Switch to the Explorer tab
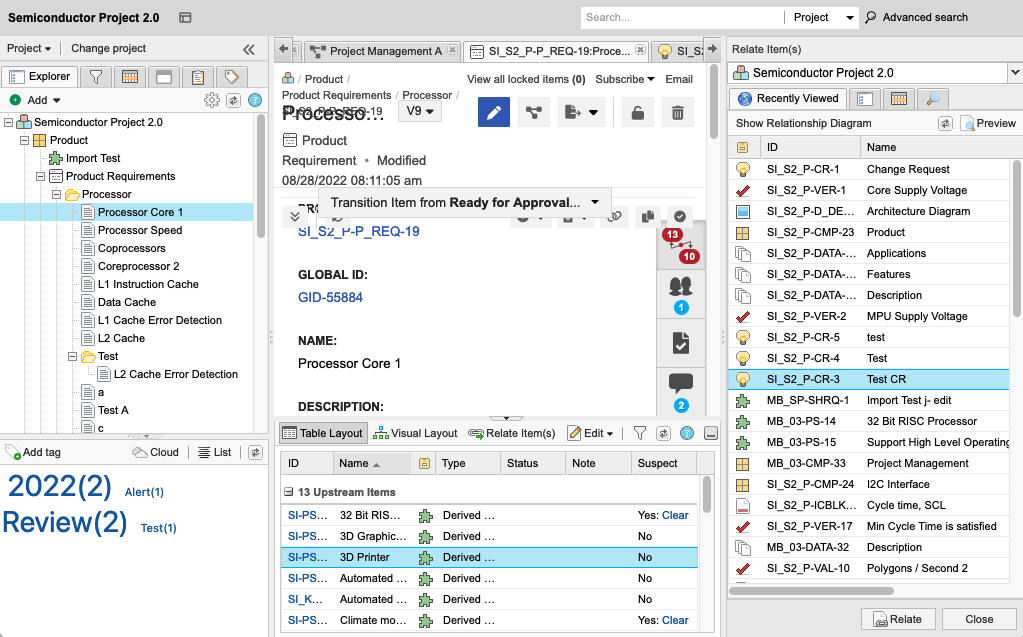This screenshot has height=637, width=1023. [40, 76]
